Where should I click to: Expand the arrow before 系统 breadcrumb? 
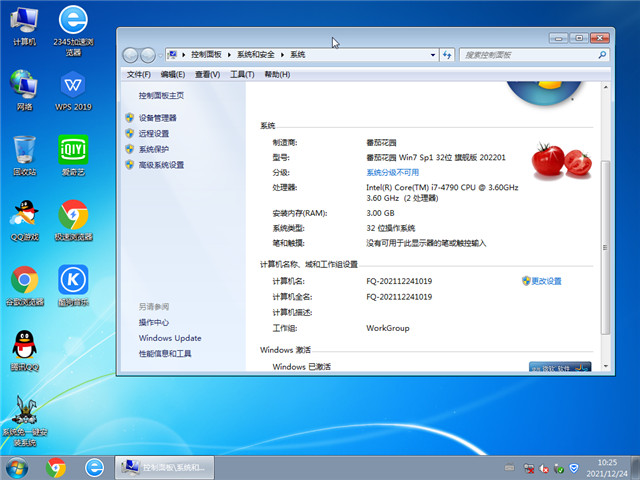pos(282,55)
